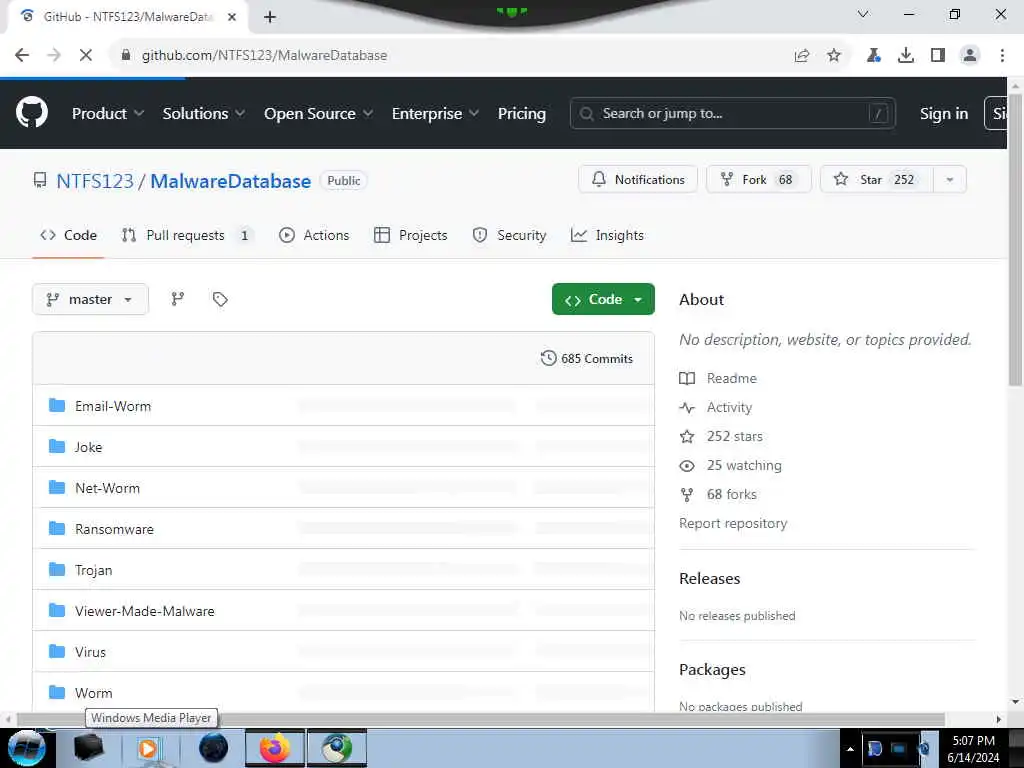Click the browser forward arrow
The width and height of the screenshot is (1024, 768).
coord(54,56)
